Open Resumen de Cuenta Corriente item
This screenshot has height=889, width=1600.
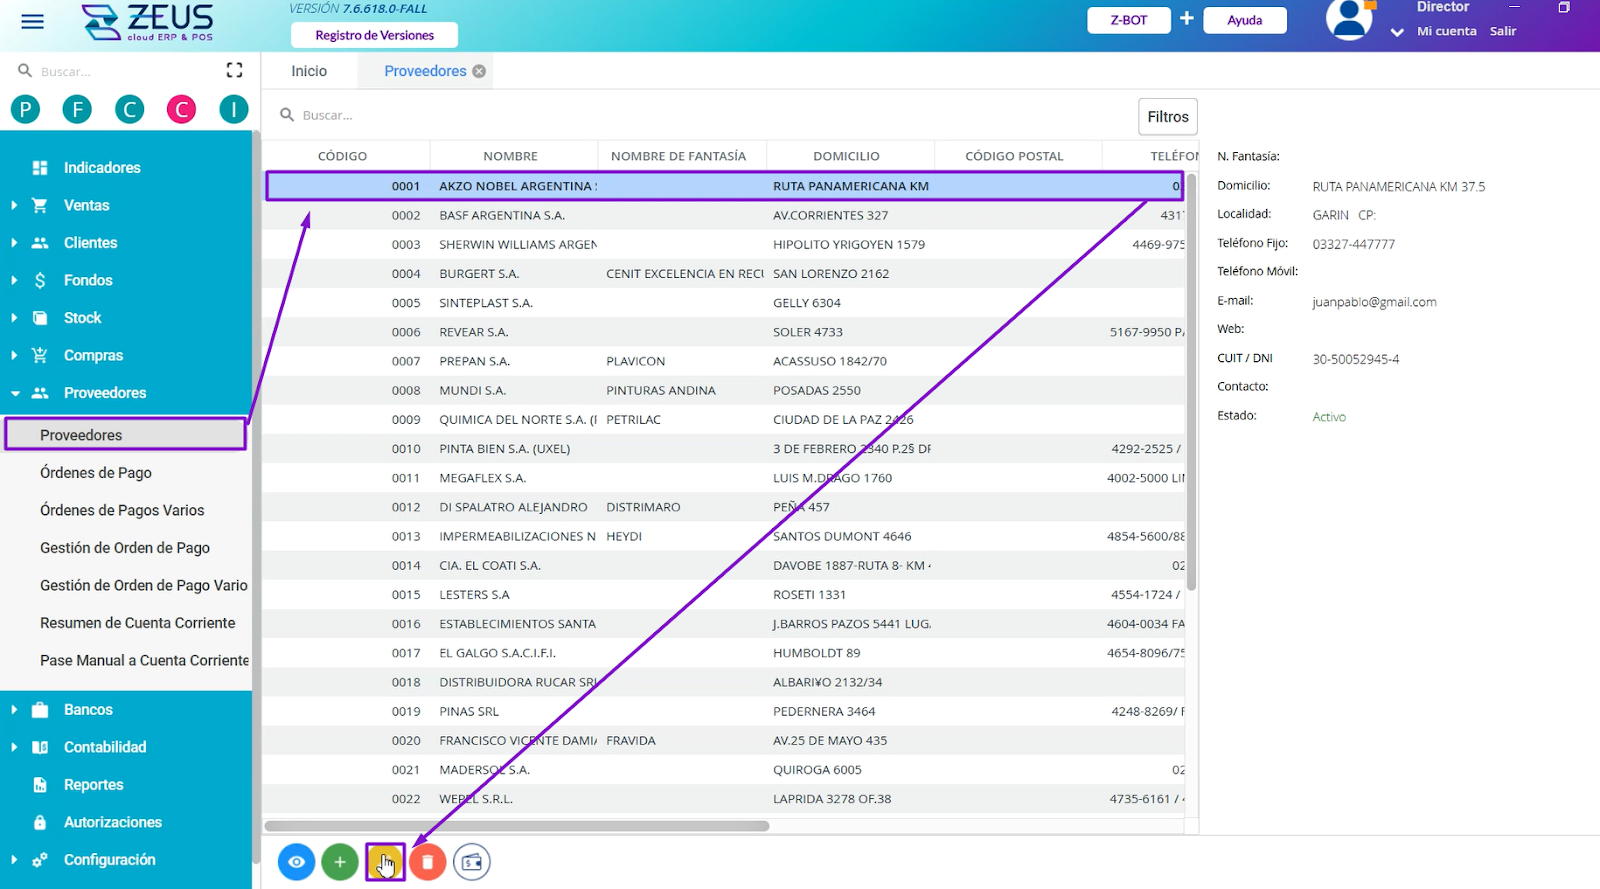click(x=138, y=623)
